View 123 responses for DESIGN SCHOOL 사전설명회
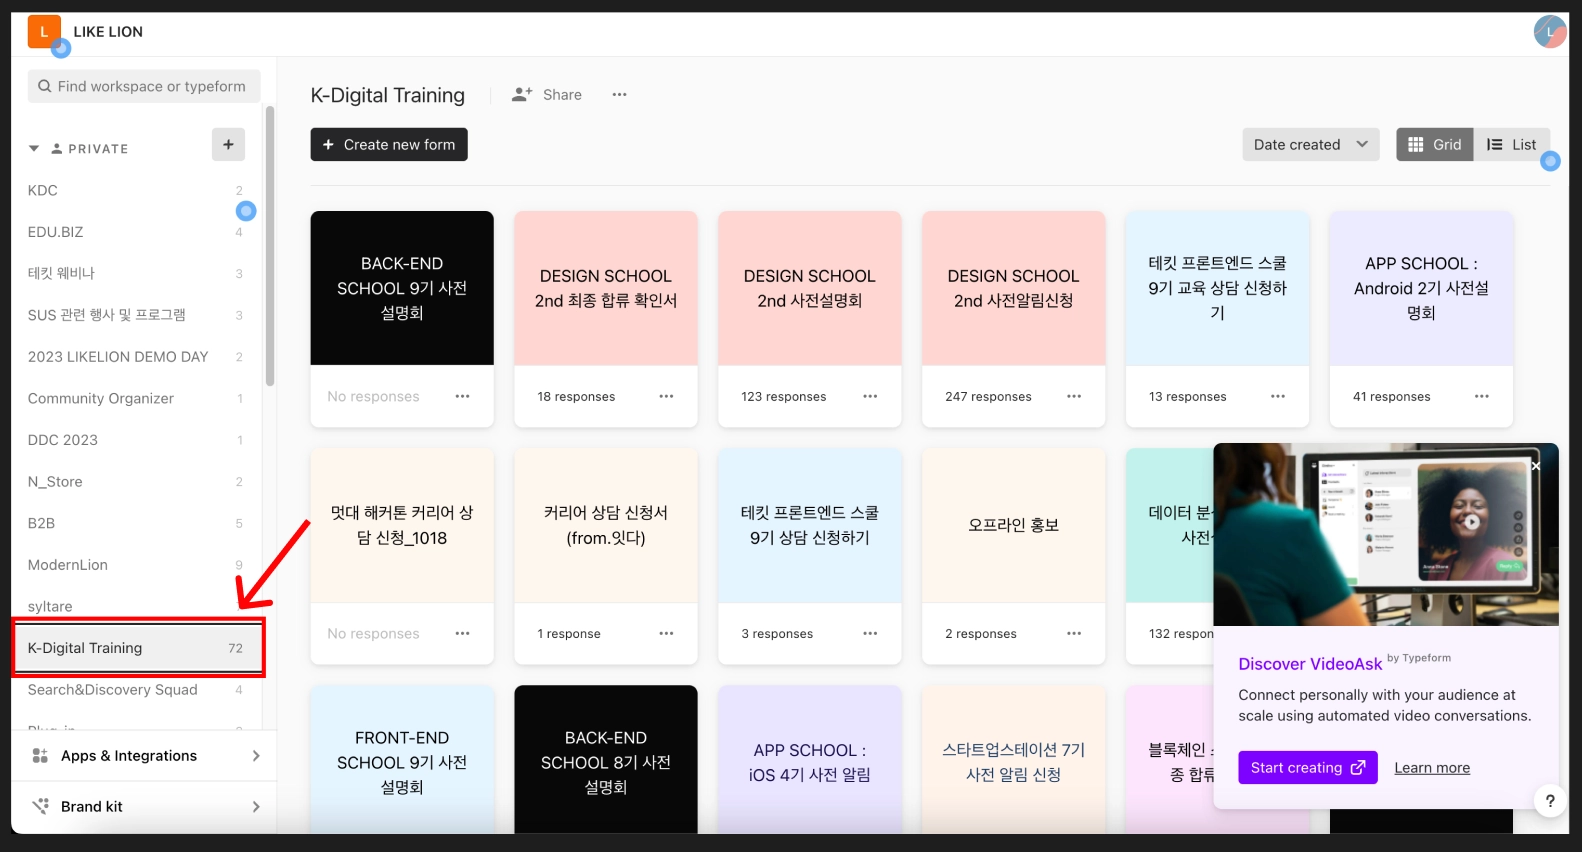Screen dimensions: 1582x852 coord(784,397)
